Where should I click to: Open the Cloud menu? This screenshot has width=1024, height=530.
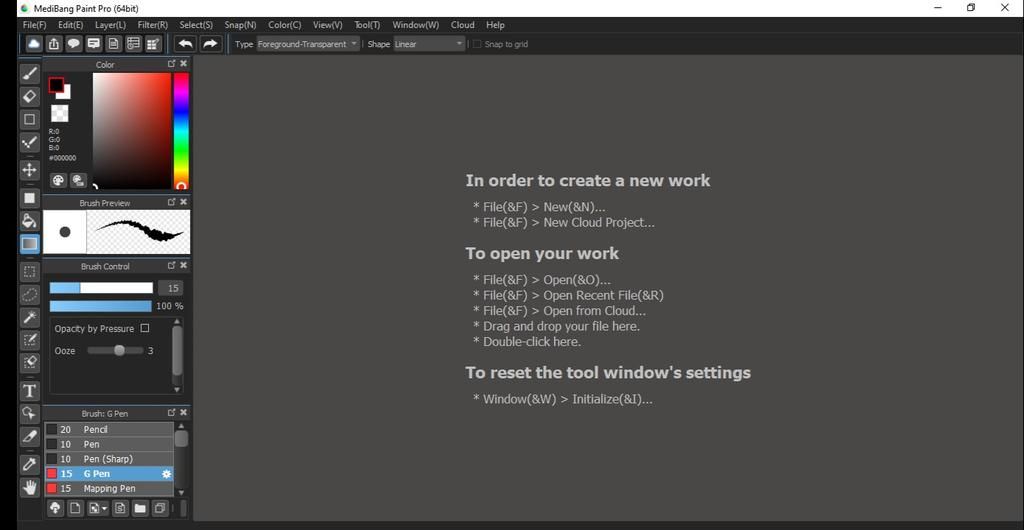coord(462,25)
